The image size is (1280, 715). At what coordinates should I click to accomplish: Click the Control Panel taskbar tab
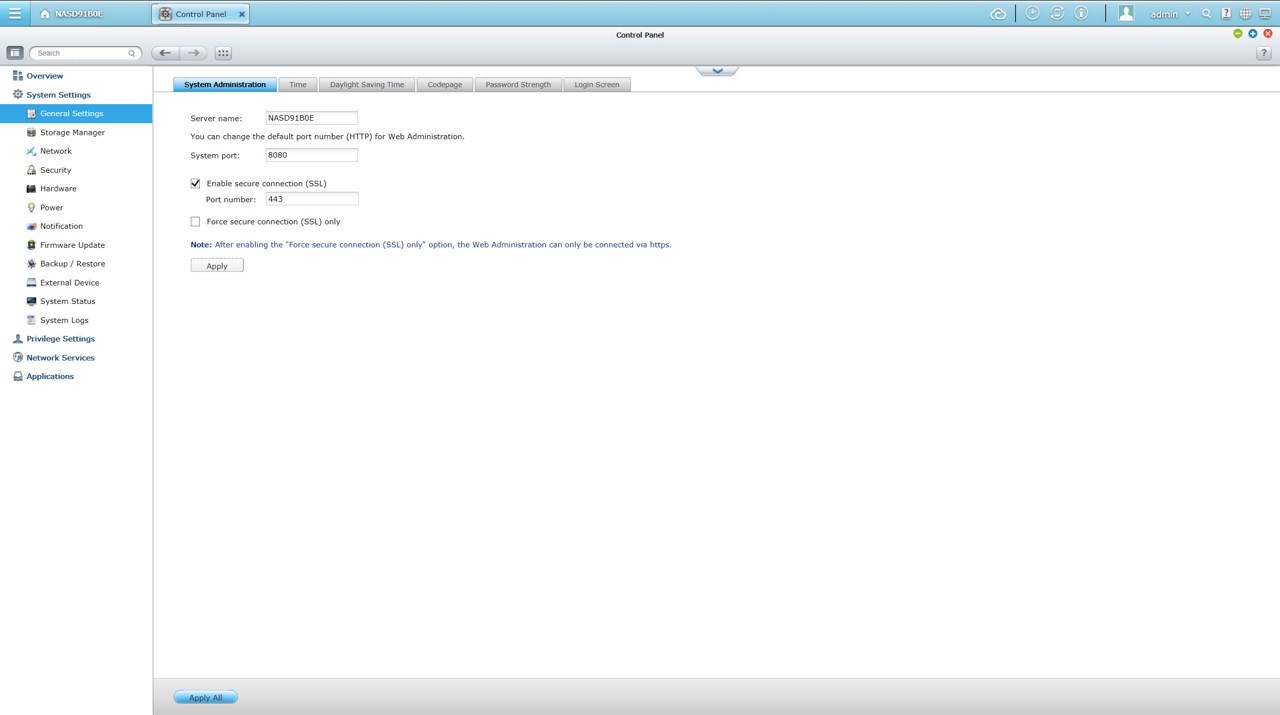[x=201, y=14]
